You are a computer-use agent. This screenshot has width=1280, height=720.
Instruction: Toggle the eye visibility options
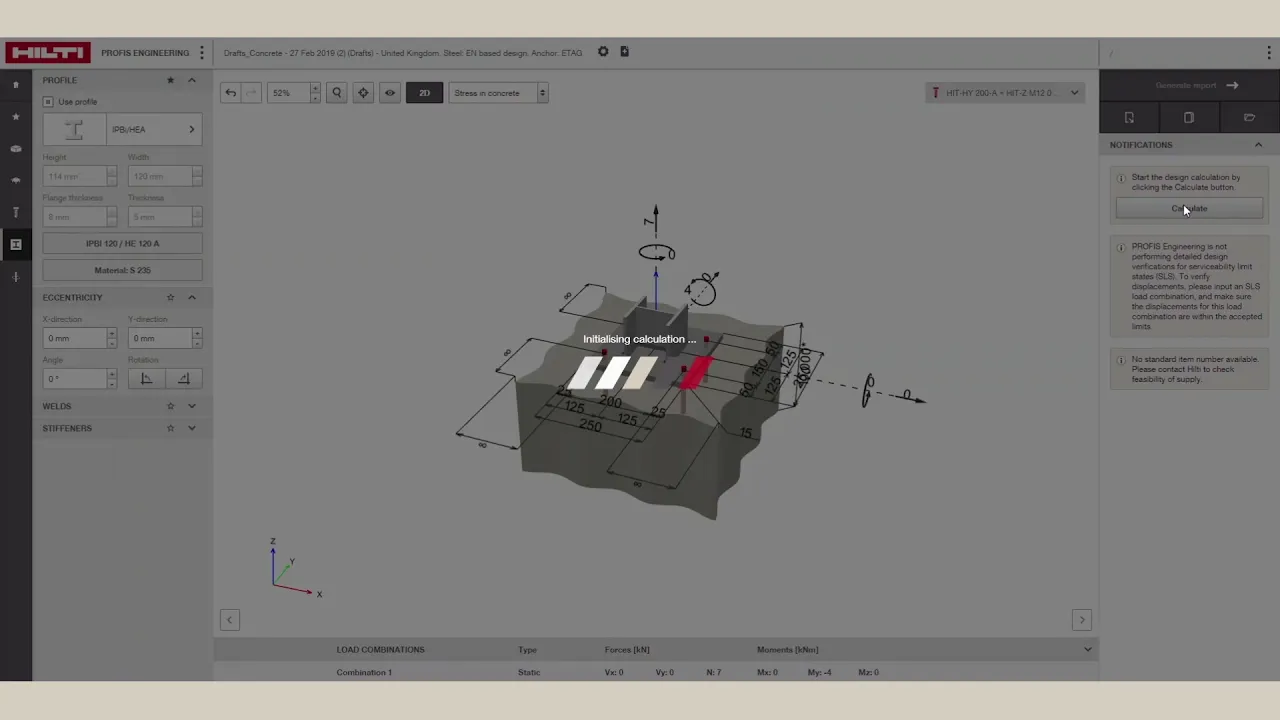pos(390,93)
